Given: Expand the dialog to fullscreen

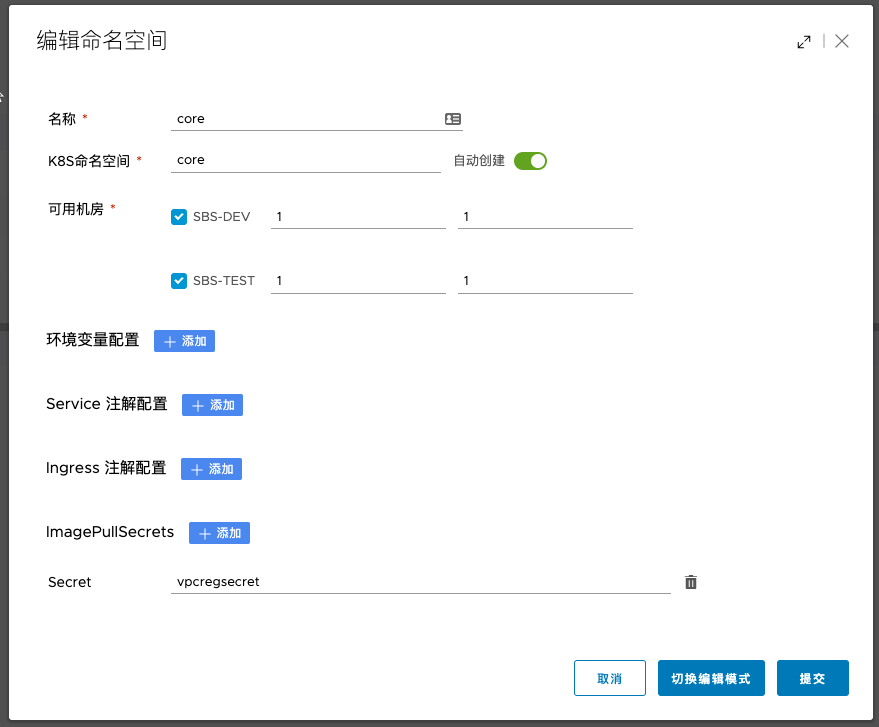Looking at the screenshot, I should (803, 42).
